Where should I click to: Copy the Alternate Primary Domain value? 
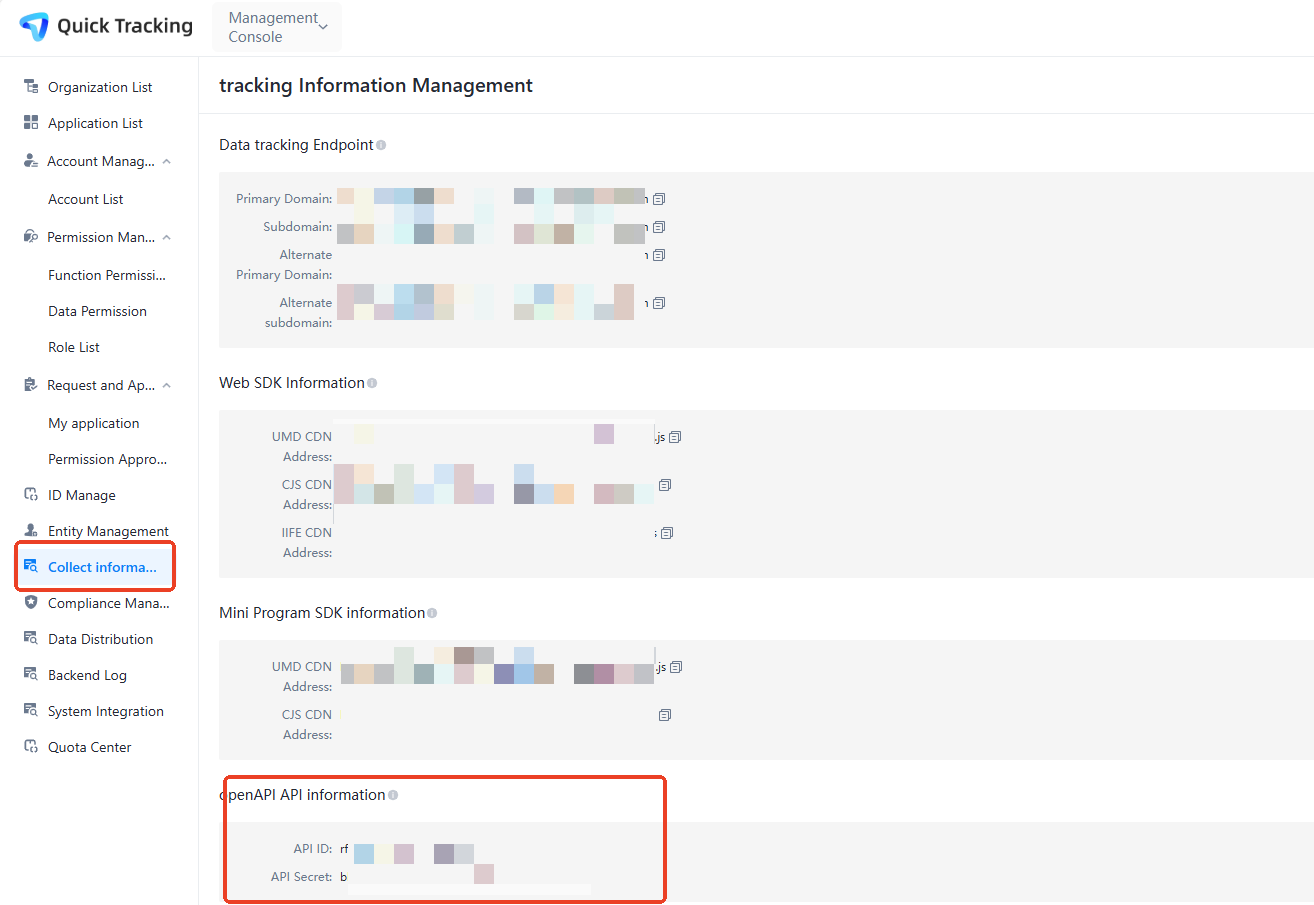pyautogui.click(x=659, y=255)
